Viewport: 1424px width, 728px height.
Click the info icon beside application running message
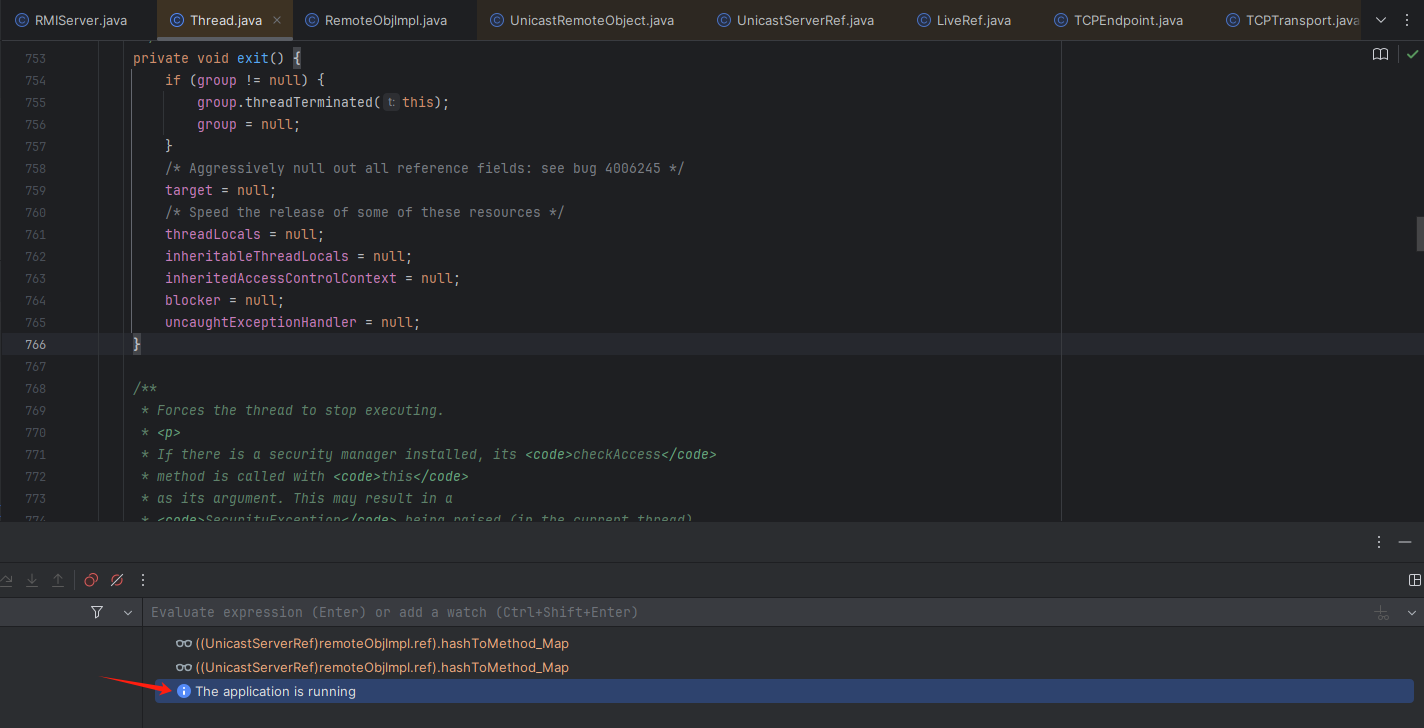(183, 691)
